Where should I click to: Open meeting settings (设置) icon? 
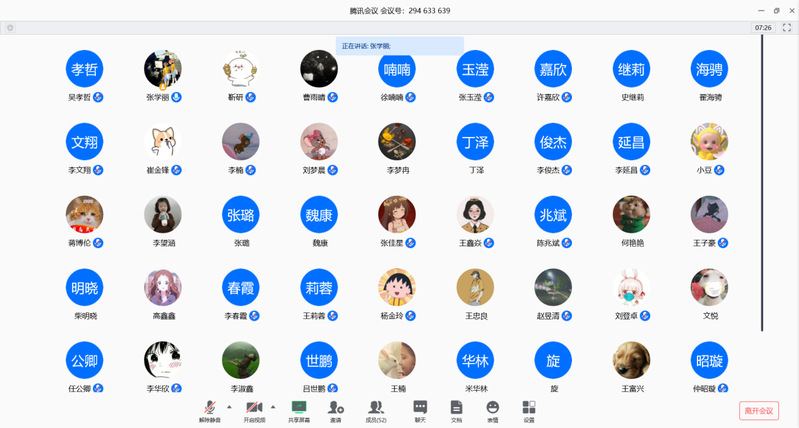[x=529, y=407]
